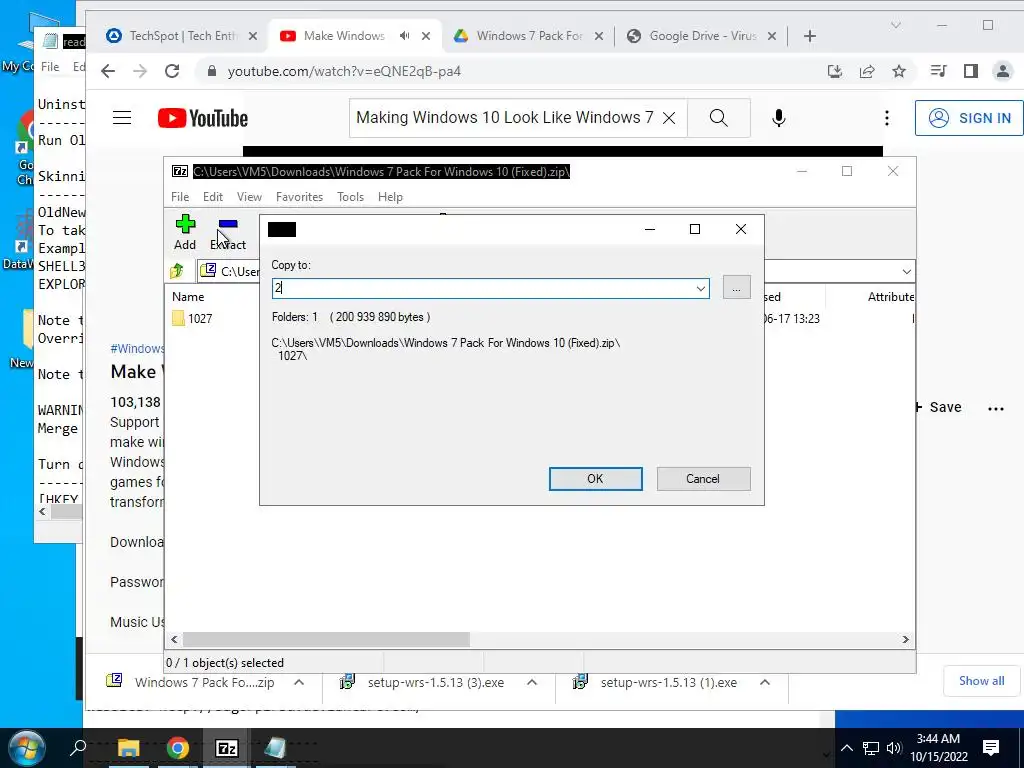Go up one folder in 7-Zip

tap(176, 270)
